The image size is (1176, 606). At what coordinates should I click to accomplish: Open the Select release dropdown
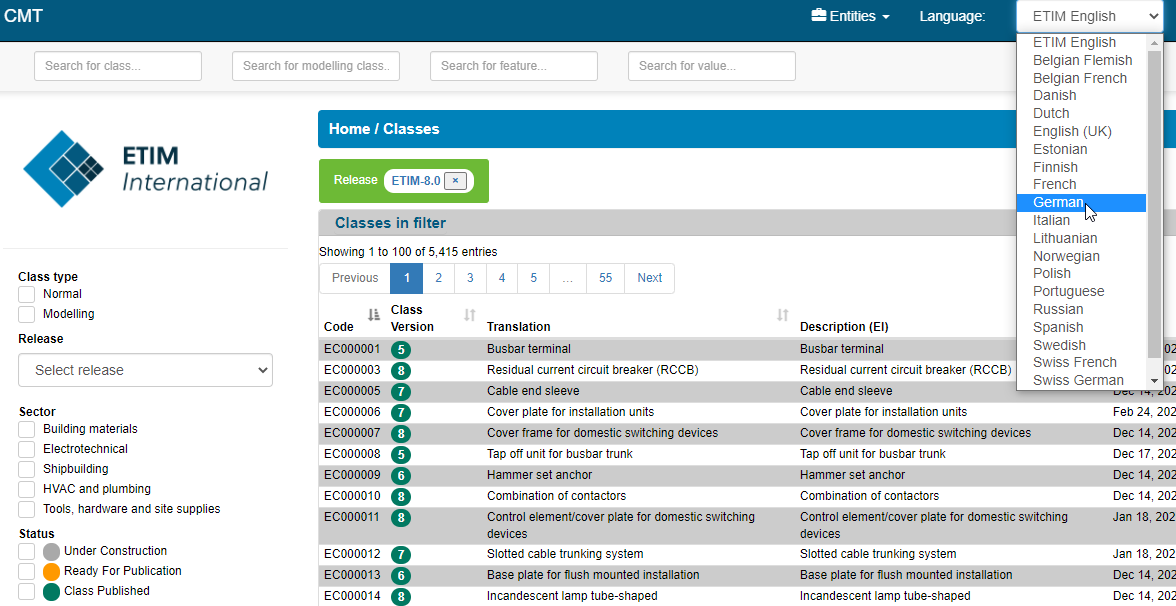146,370
